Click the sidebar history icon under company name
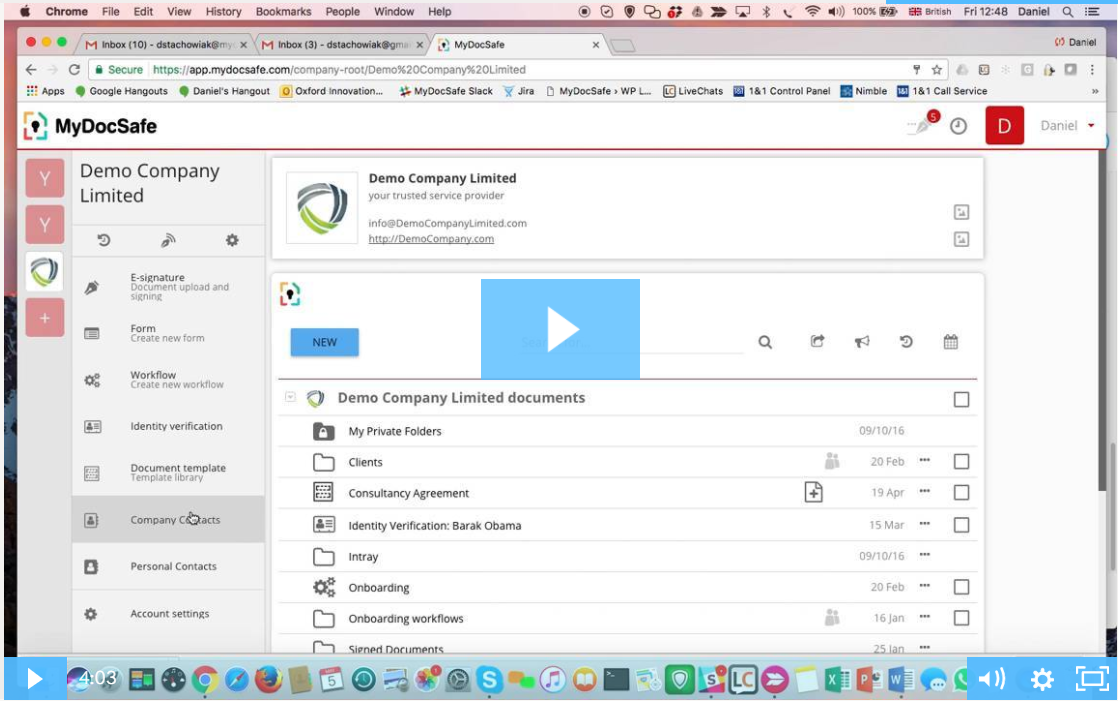Image resolution: width=1118 pixels, height=701 pixels. [x=104, y=240]
